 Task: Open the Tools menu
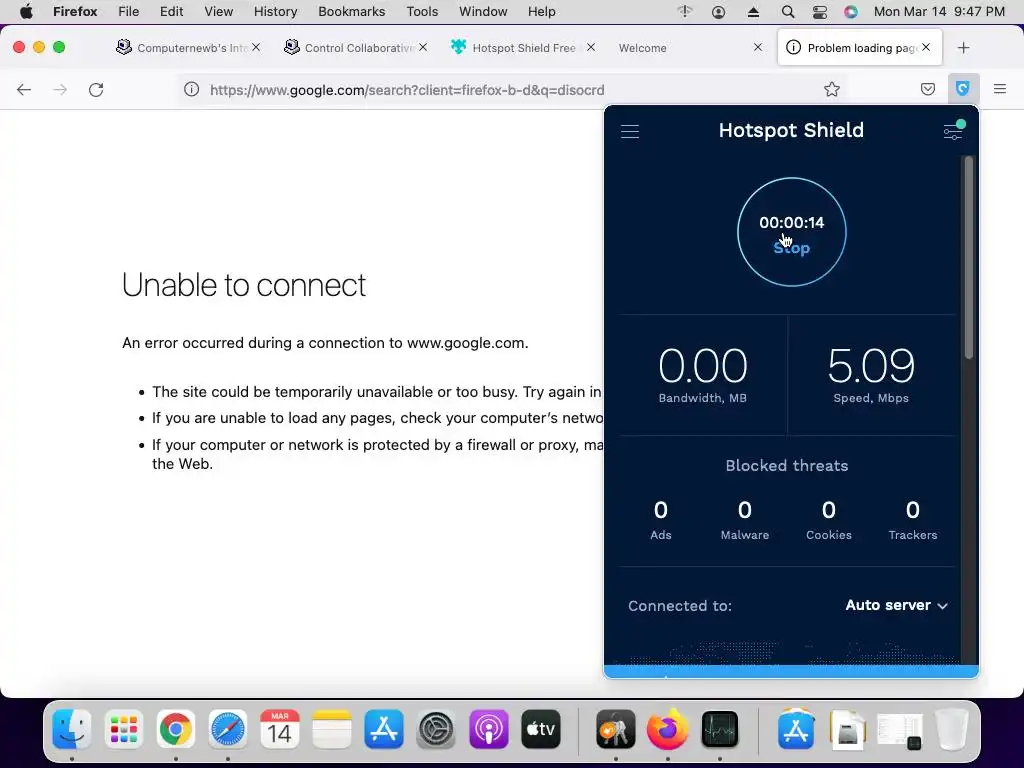coord(422,12)
